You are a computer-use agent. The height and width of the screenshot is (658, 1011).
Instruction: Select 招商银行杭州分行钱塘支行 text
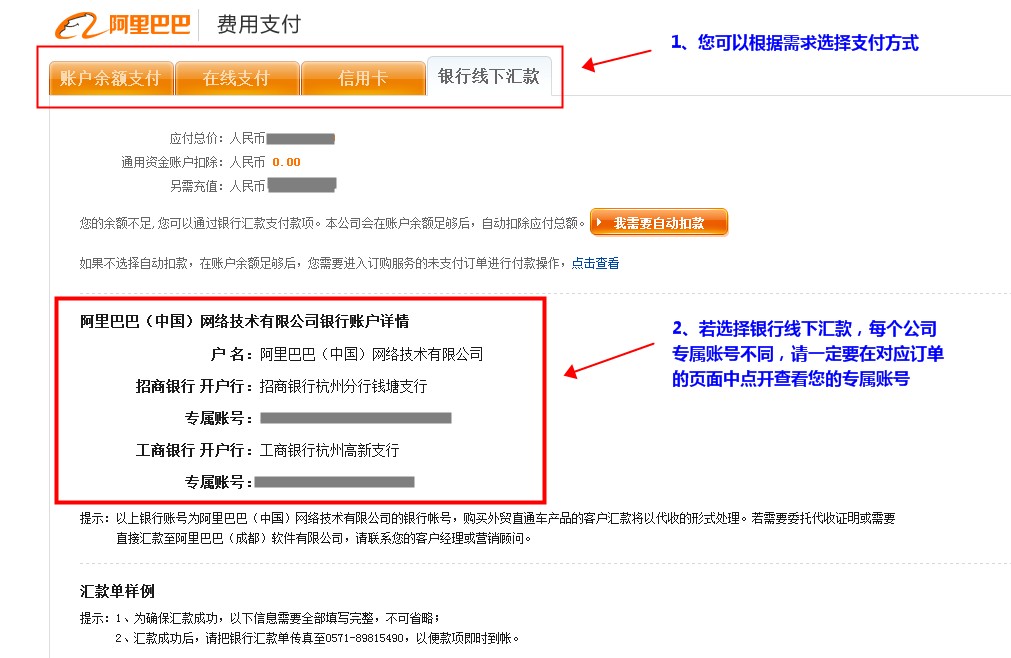[x=343, y=386]
